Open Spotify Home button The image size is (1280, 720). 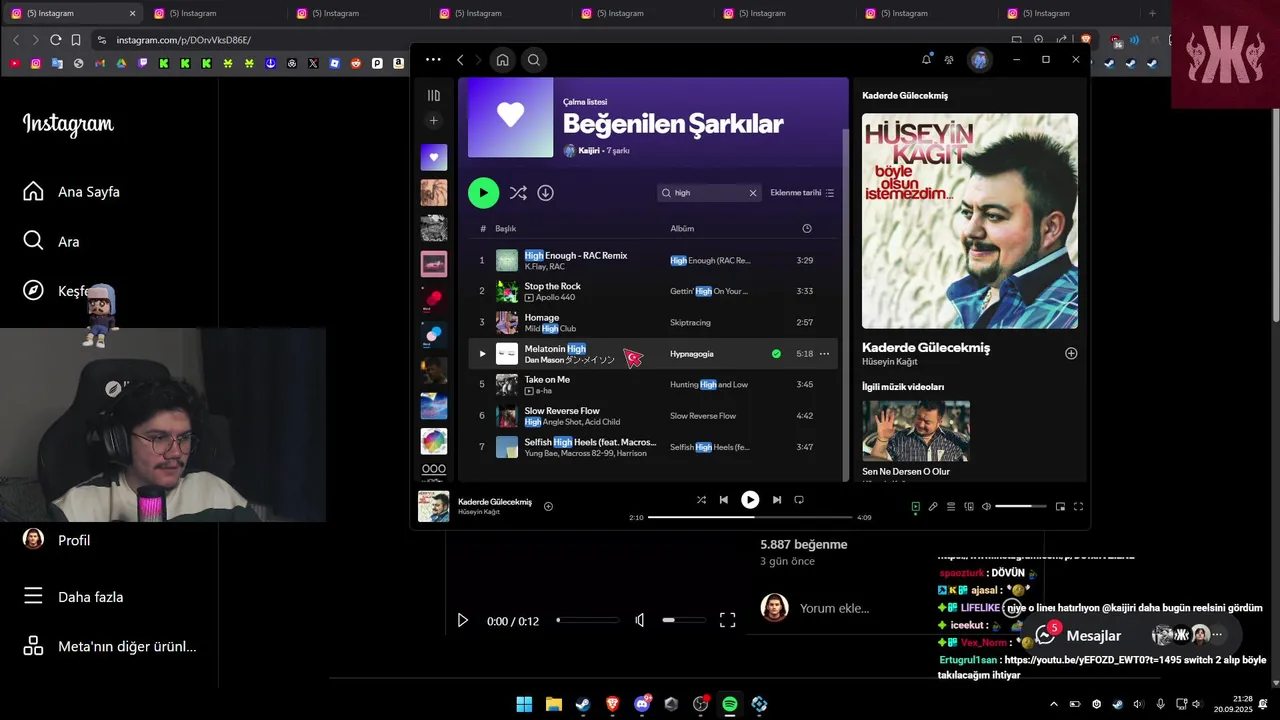[x=503, y=60]
